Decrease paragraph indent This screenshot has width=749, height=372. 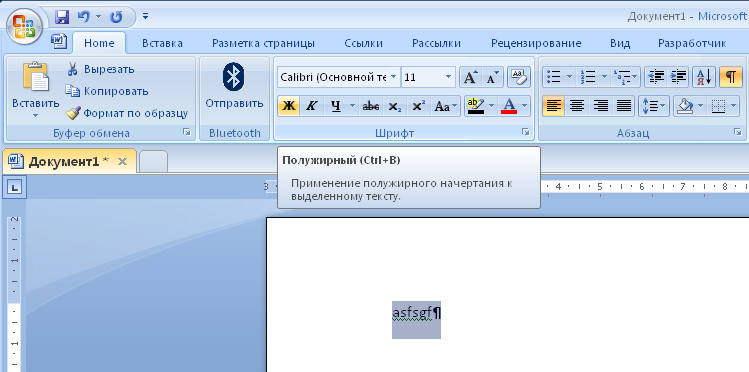pyautogui.click(x=655, y=77)
